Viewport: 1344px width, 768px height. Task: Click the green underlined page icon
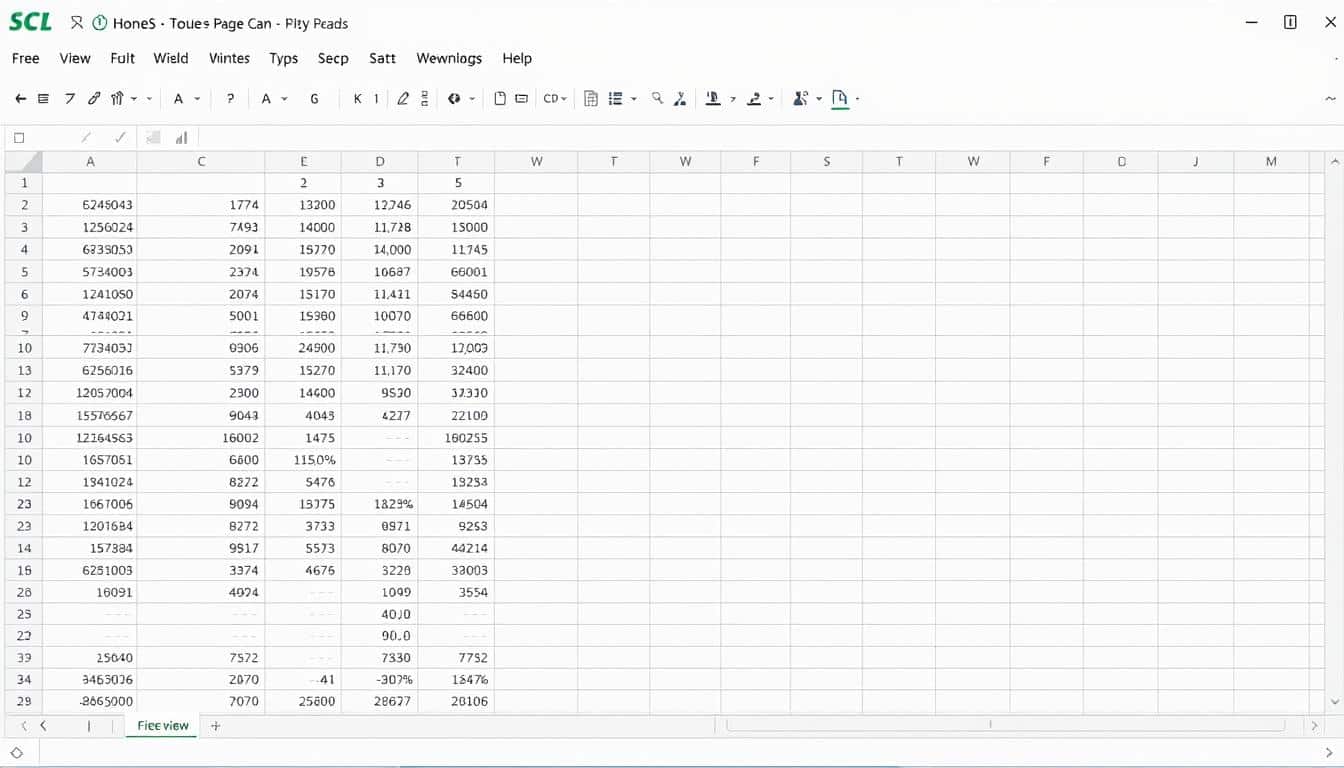coord(839,98)
